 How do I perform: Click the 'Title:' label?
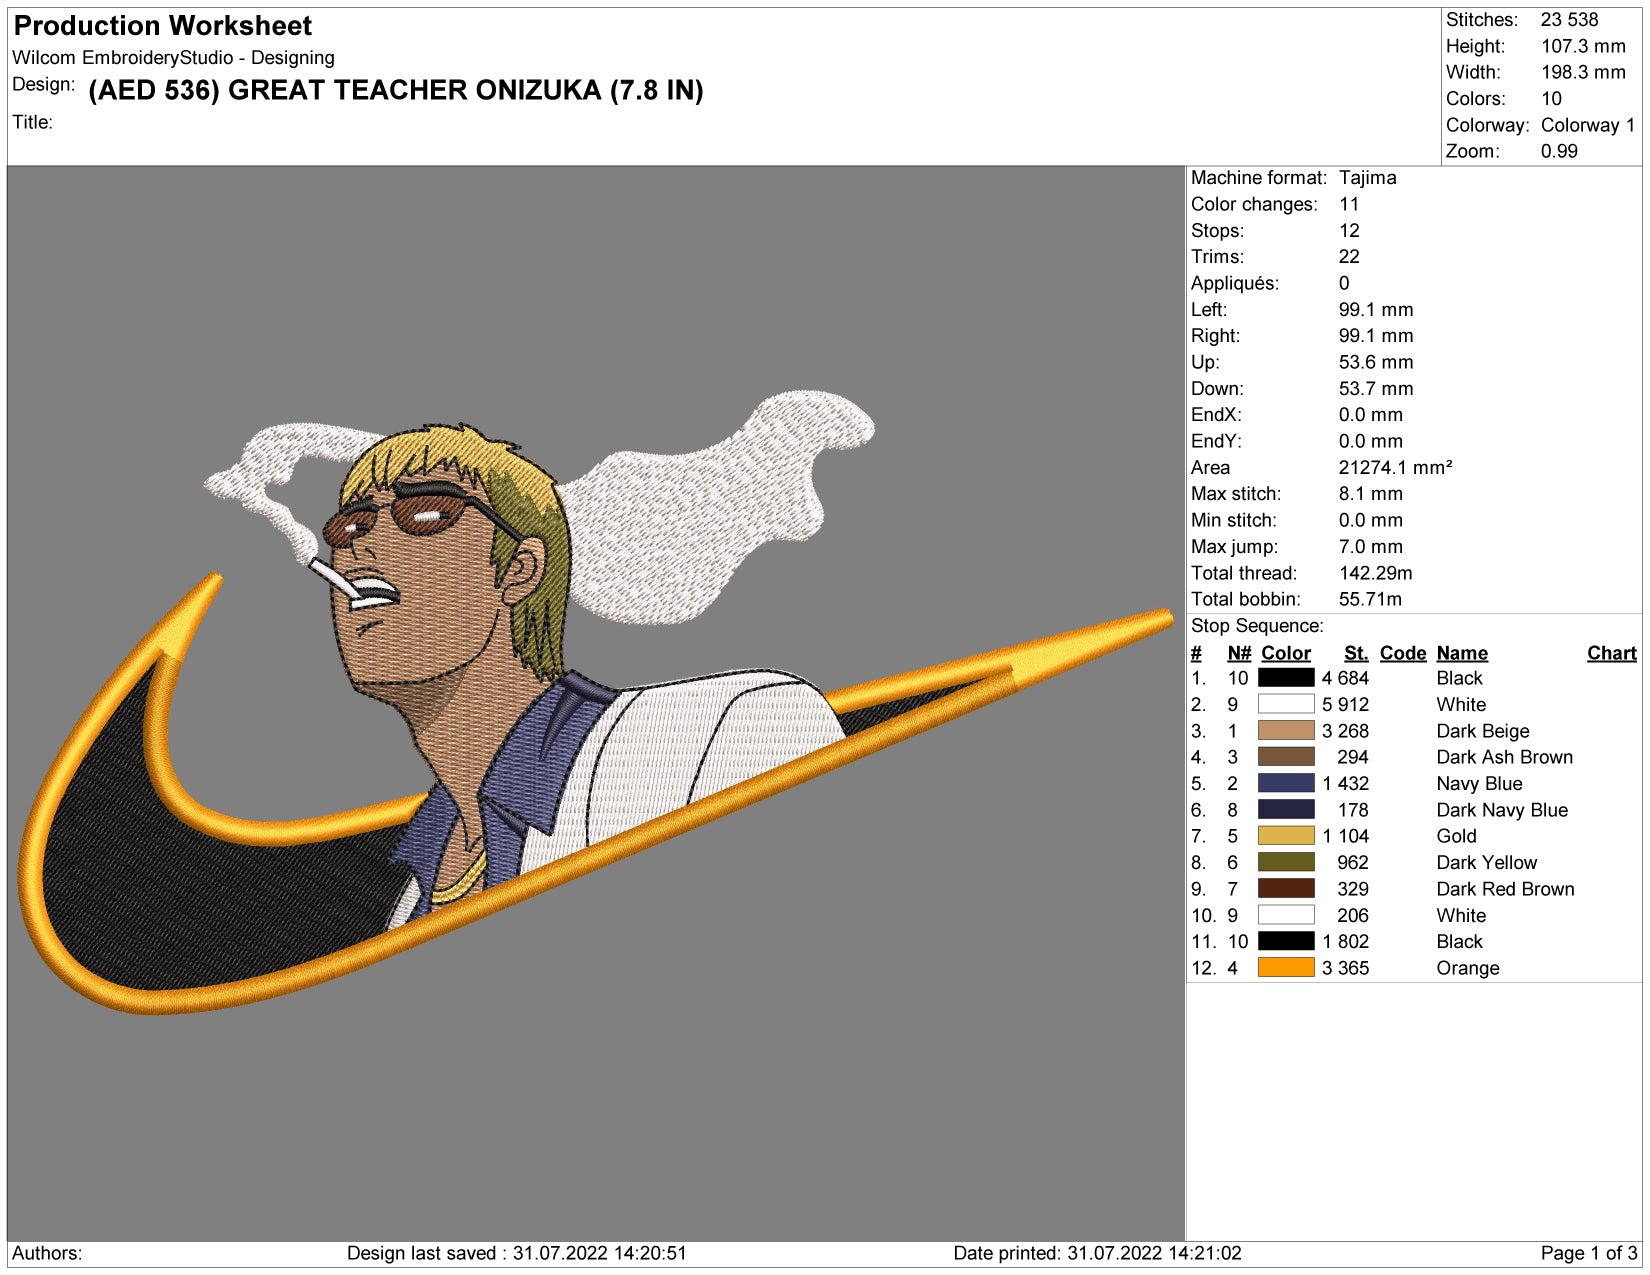pos(32,122)
